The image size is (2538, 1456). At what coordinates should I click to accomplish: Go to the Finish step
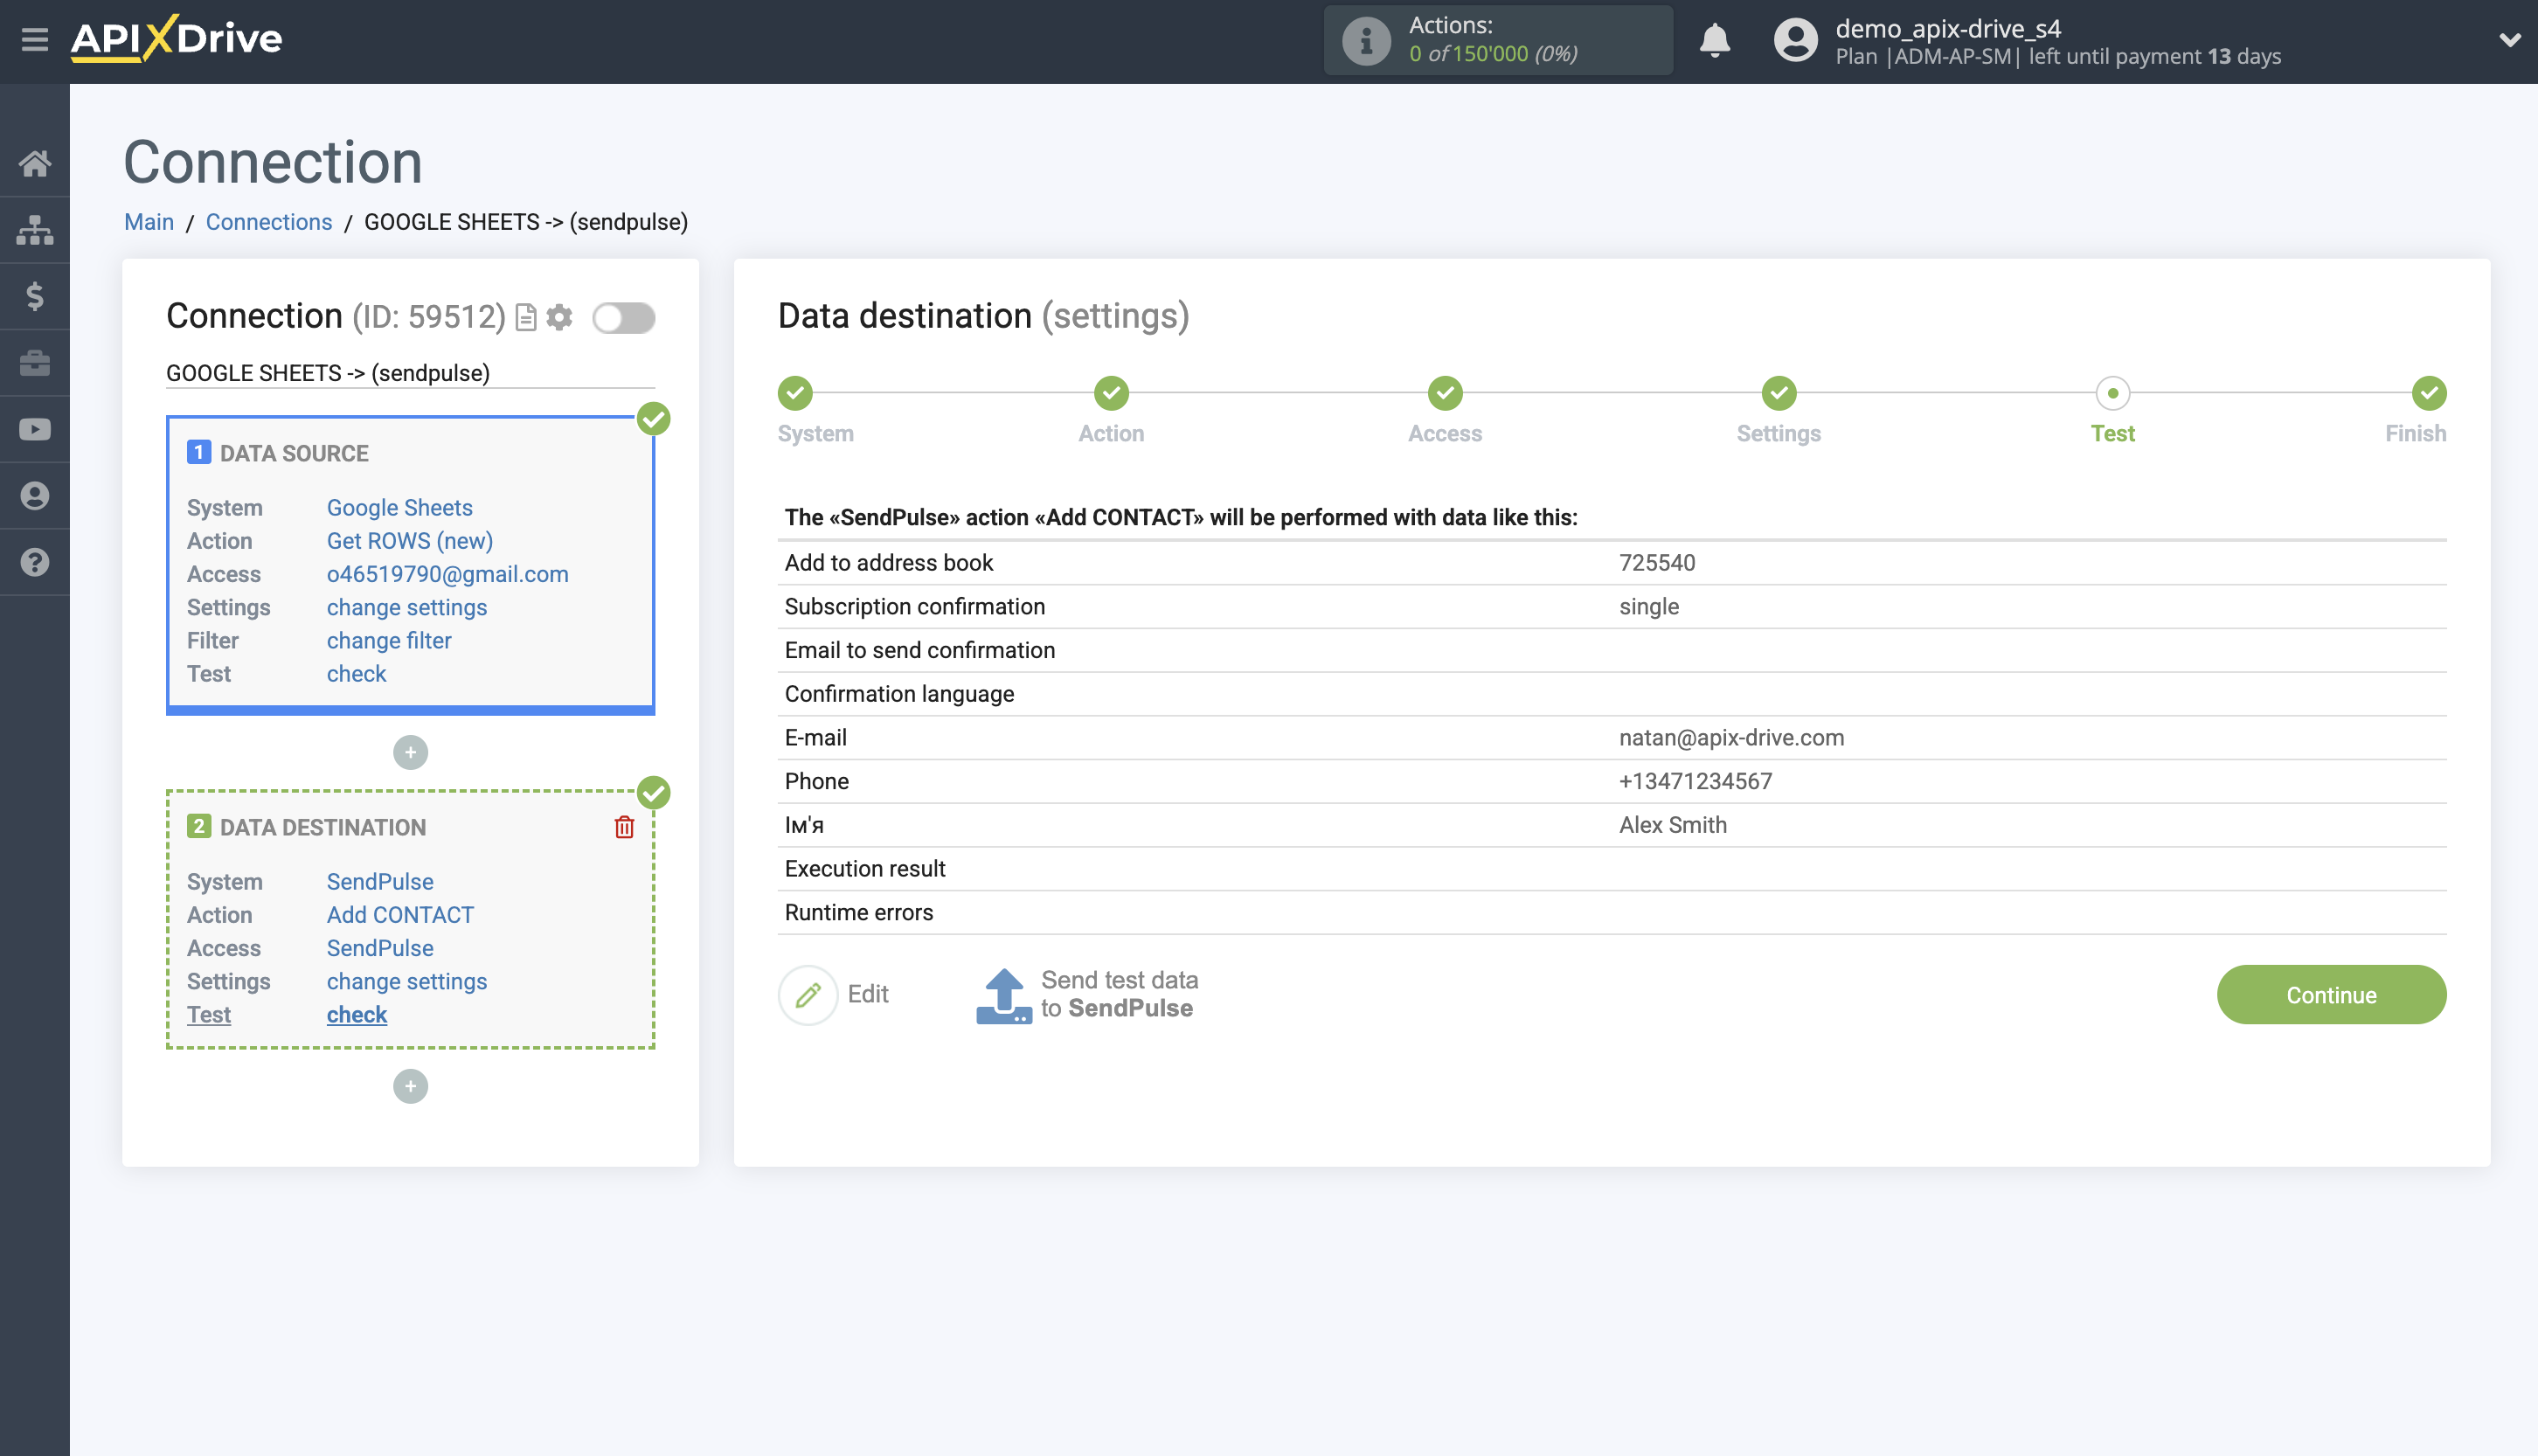click(x=2430, y=394)
